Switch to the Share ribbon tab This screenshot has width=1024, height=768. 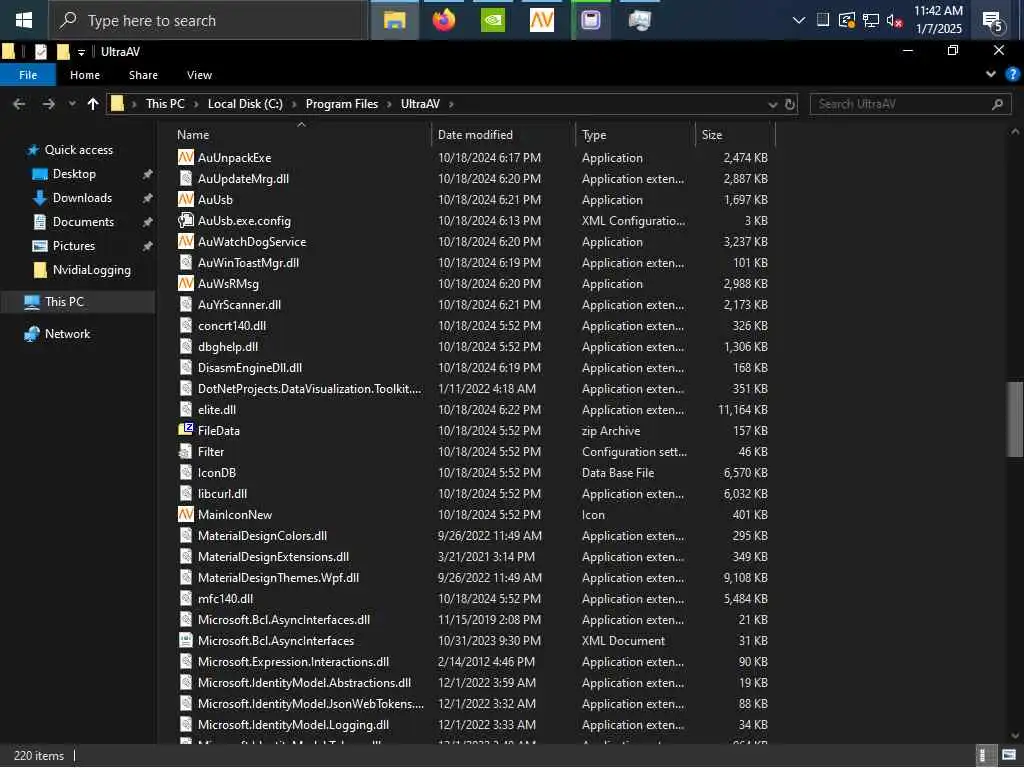[x=143, y=74]
